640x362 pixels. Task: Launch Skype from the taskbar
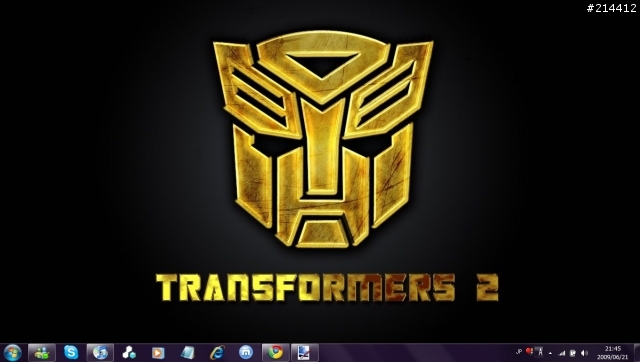click(x=71, y=353)
